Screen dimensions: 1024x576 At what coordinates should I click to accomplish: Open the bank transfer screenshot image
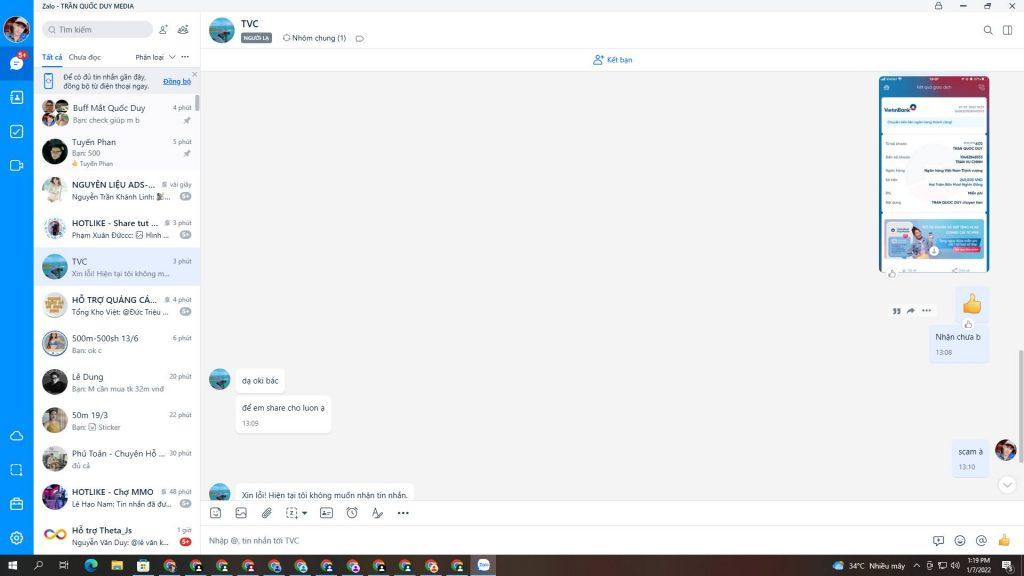[934, 174]
